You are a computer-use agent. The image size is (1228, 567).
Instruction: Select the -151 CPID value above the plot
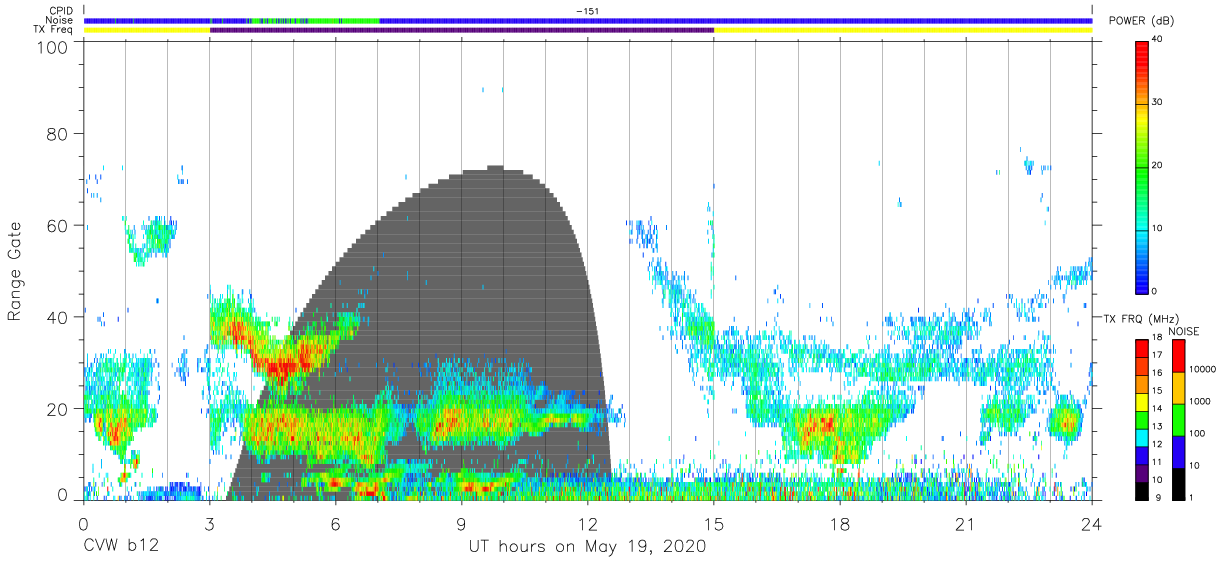pos(588,11)
